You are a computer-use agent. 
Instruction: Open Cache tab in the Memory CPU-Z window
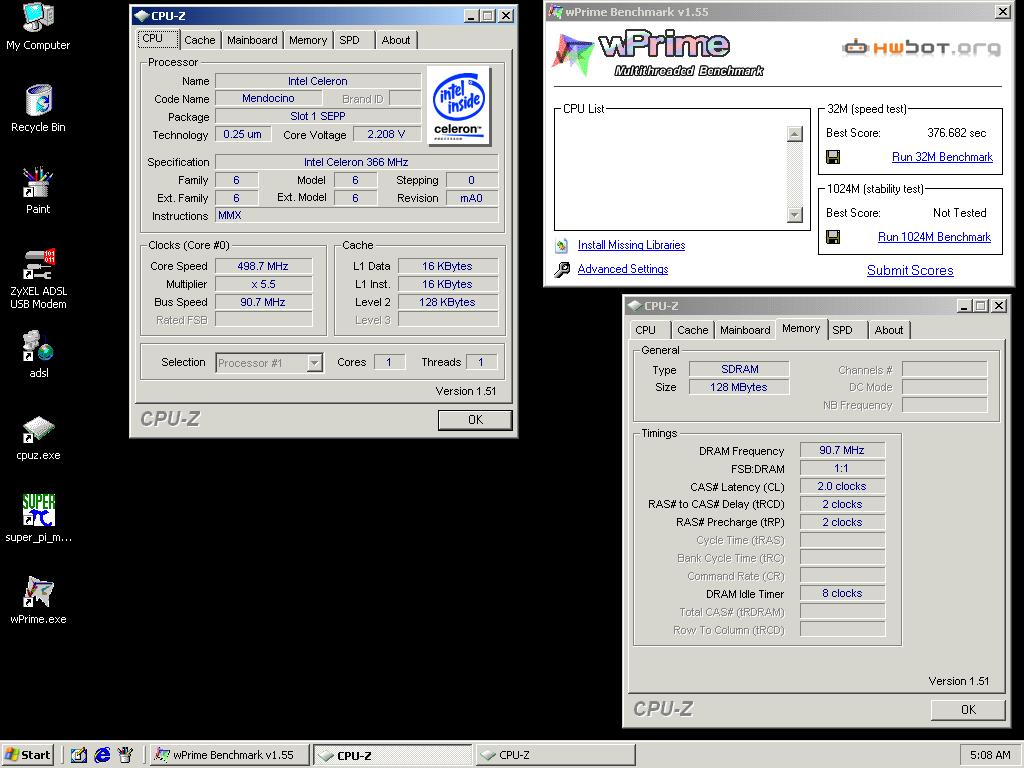pyautogui.click(x=693, y=330)
